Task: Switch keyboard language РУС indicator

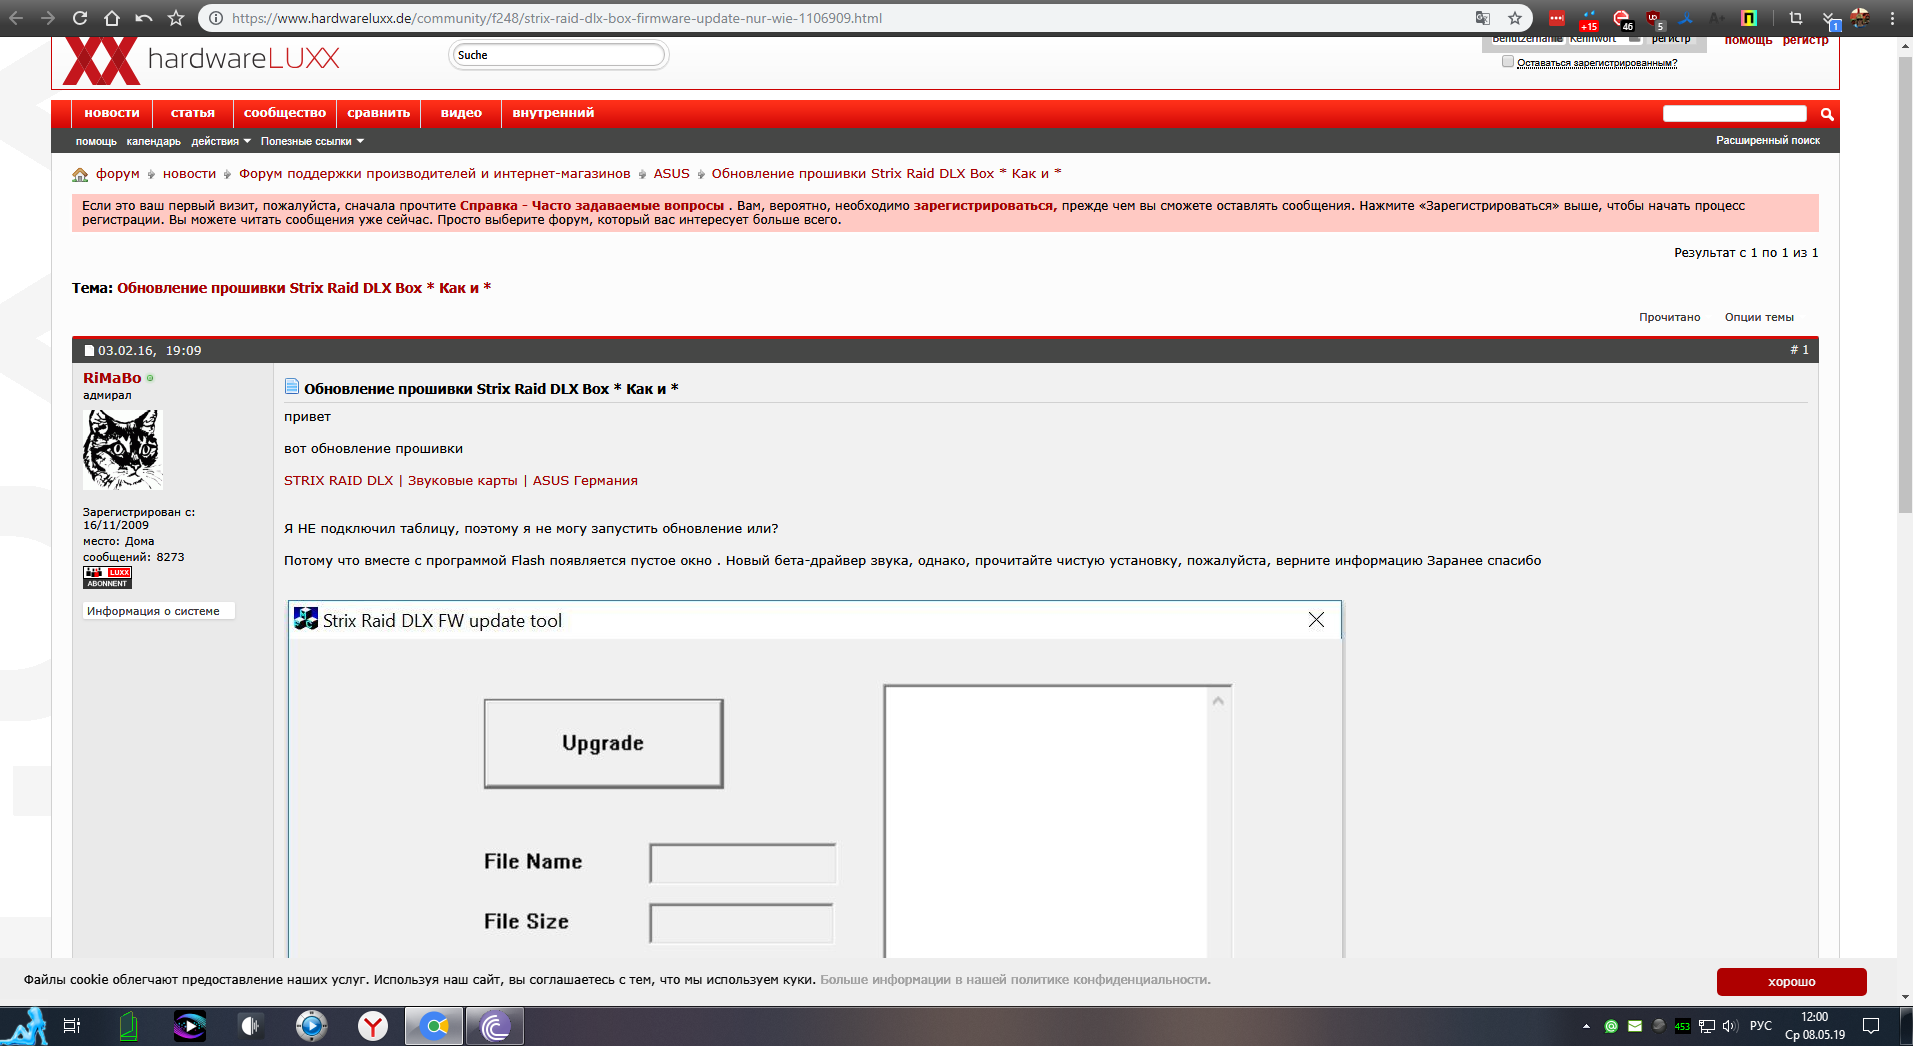Action: pyautogui.click(x=1761, y=1026)
